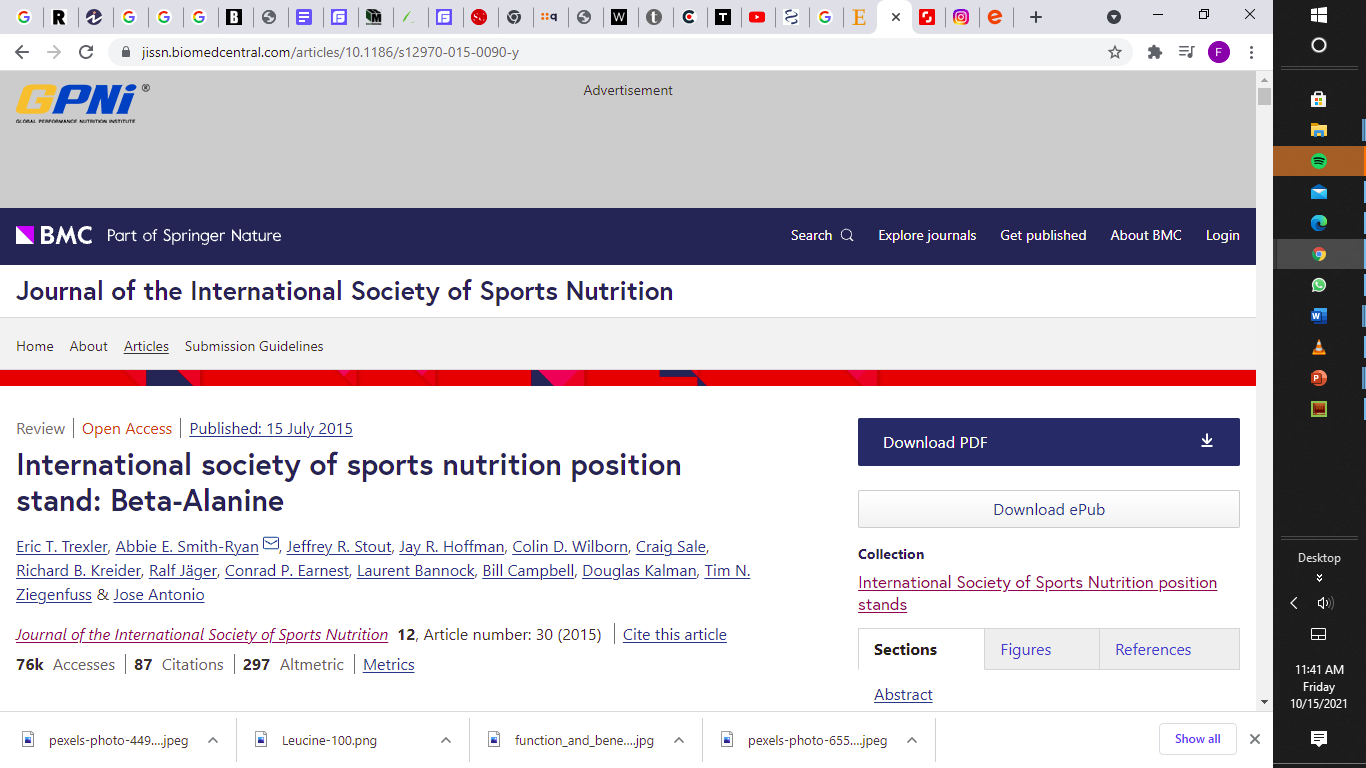Click the email envelope next to Smith-Ryan
The width and height of the screenshot is (1366, 768).
tap(271, 544)
